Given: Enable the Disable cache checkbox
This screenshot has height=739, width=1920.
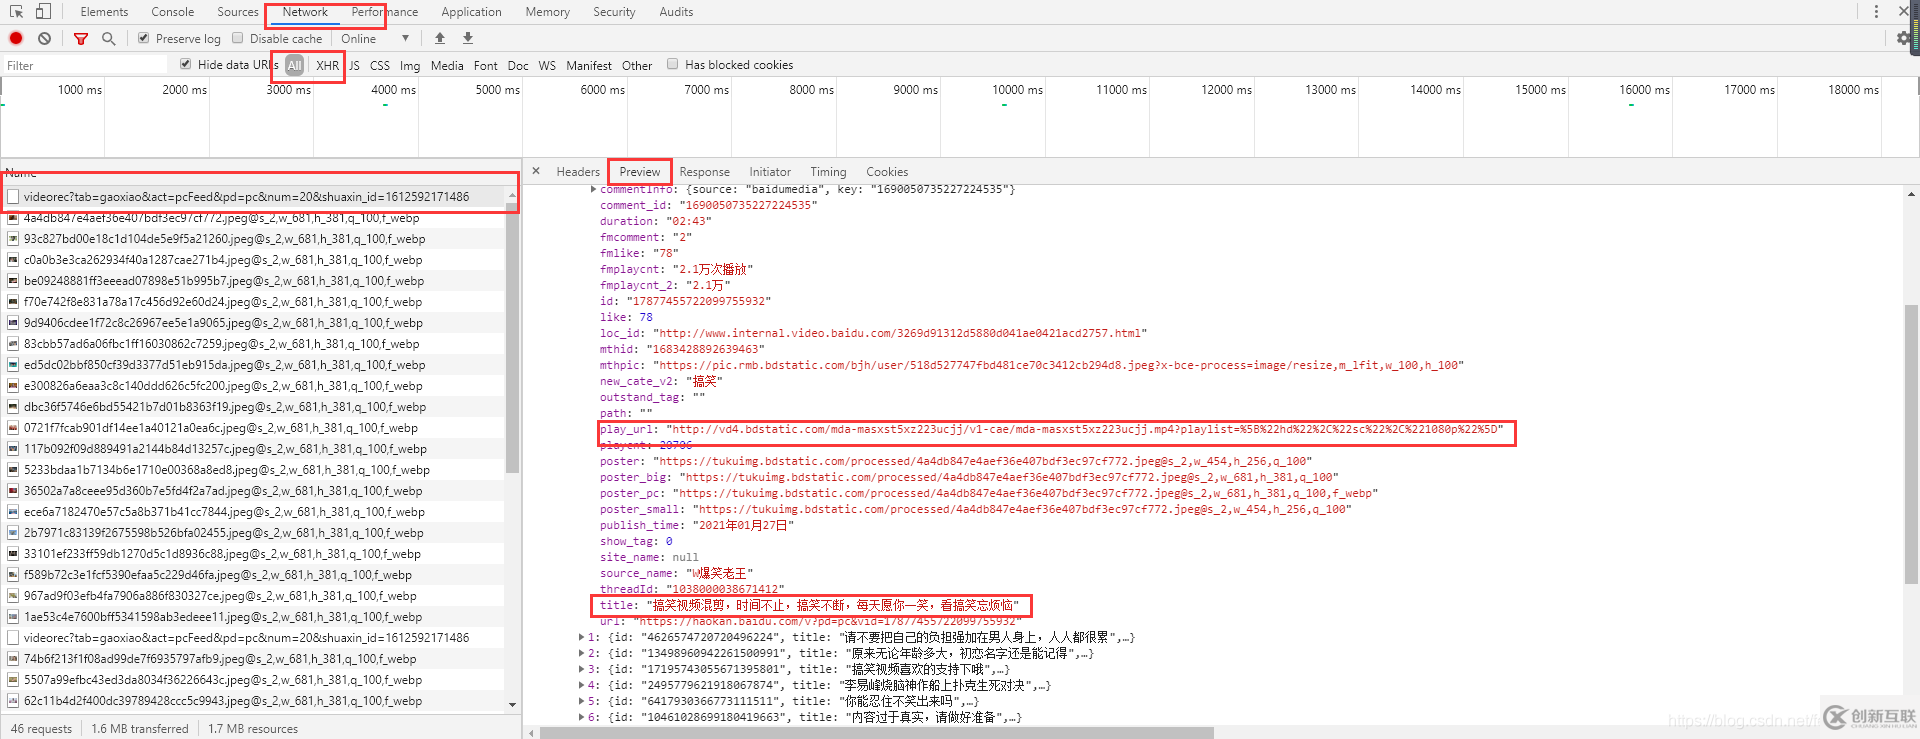Looking at the screenshot, I should click(x=238, y=38).
